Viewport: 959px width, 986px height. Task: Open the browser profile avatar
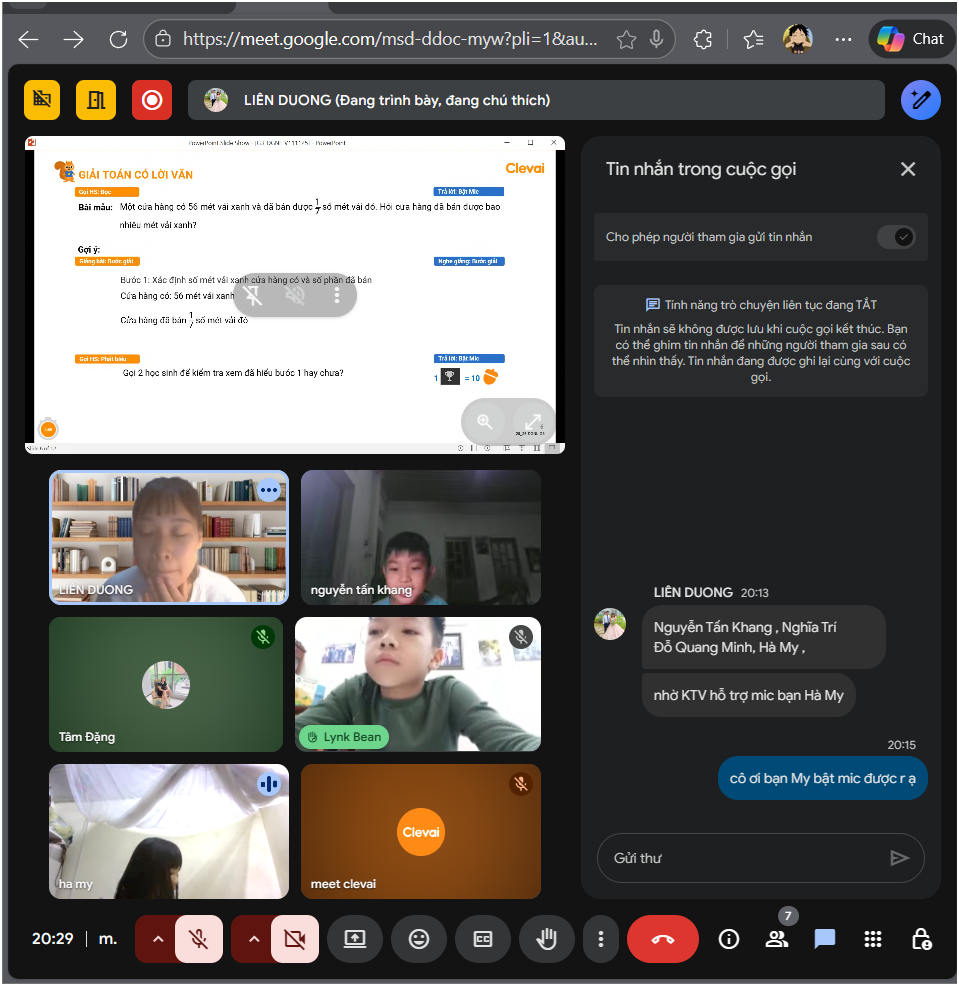coord(797,39)
